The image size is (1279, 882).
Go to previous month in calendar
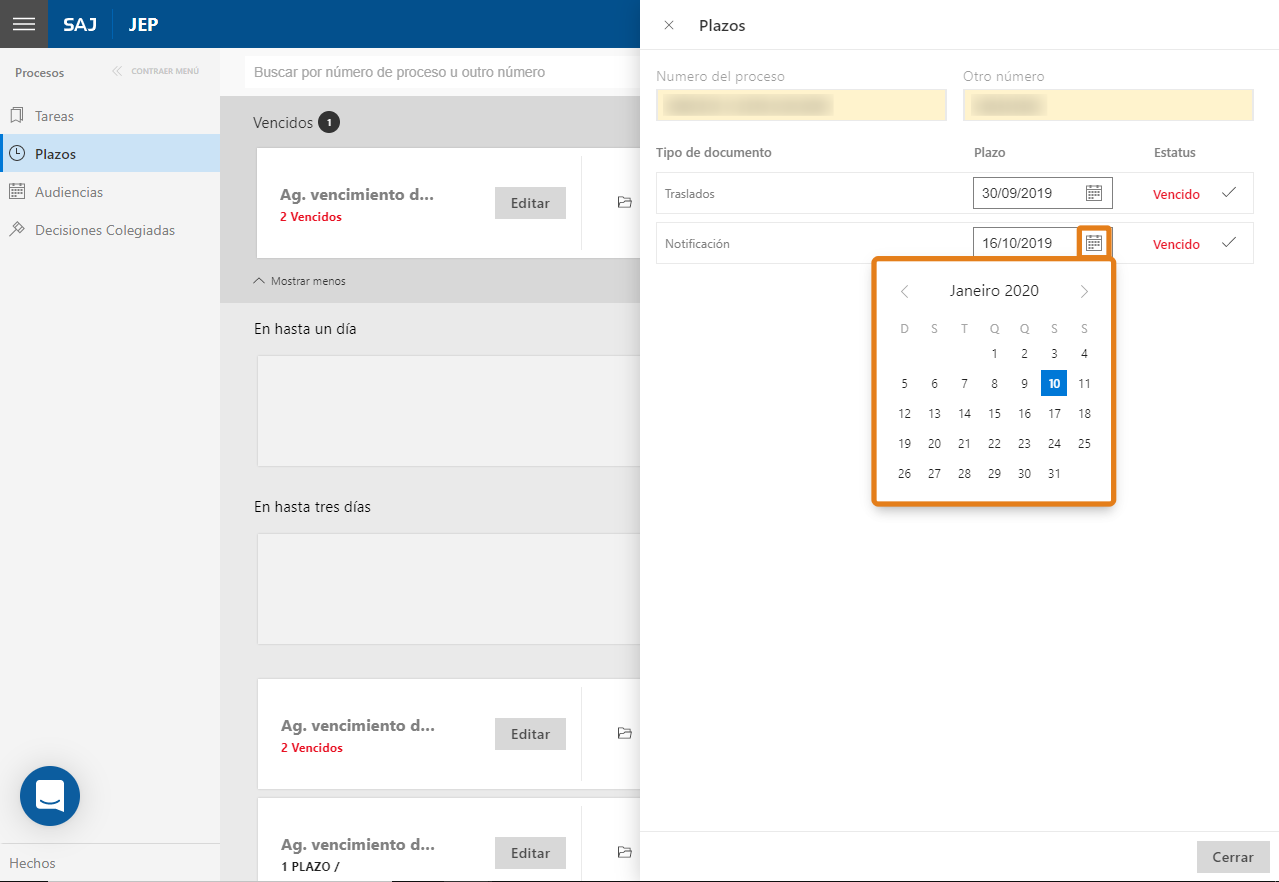(904, 292)
